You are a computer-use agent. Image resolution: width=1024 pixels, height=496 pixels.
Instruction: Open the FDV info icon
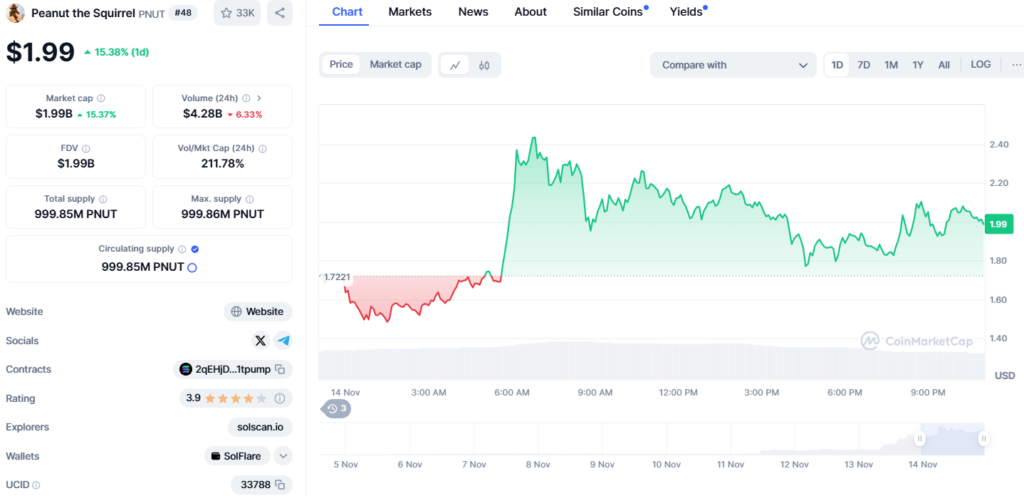(x=86, y=149)
